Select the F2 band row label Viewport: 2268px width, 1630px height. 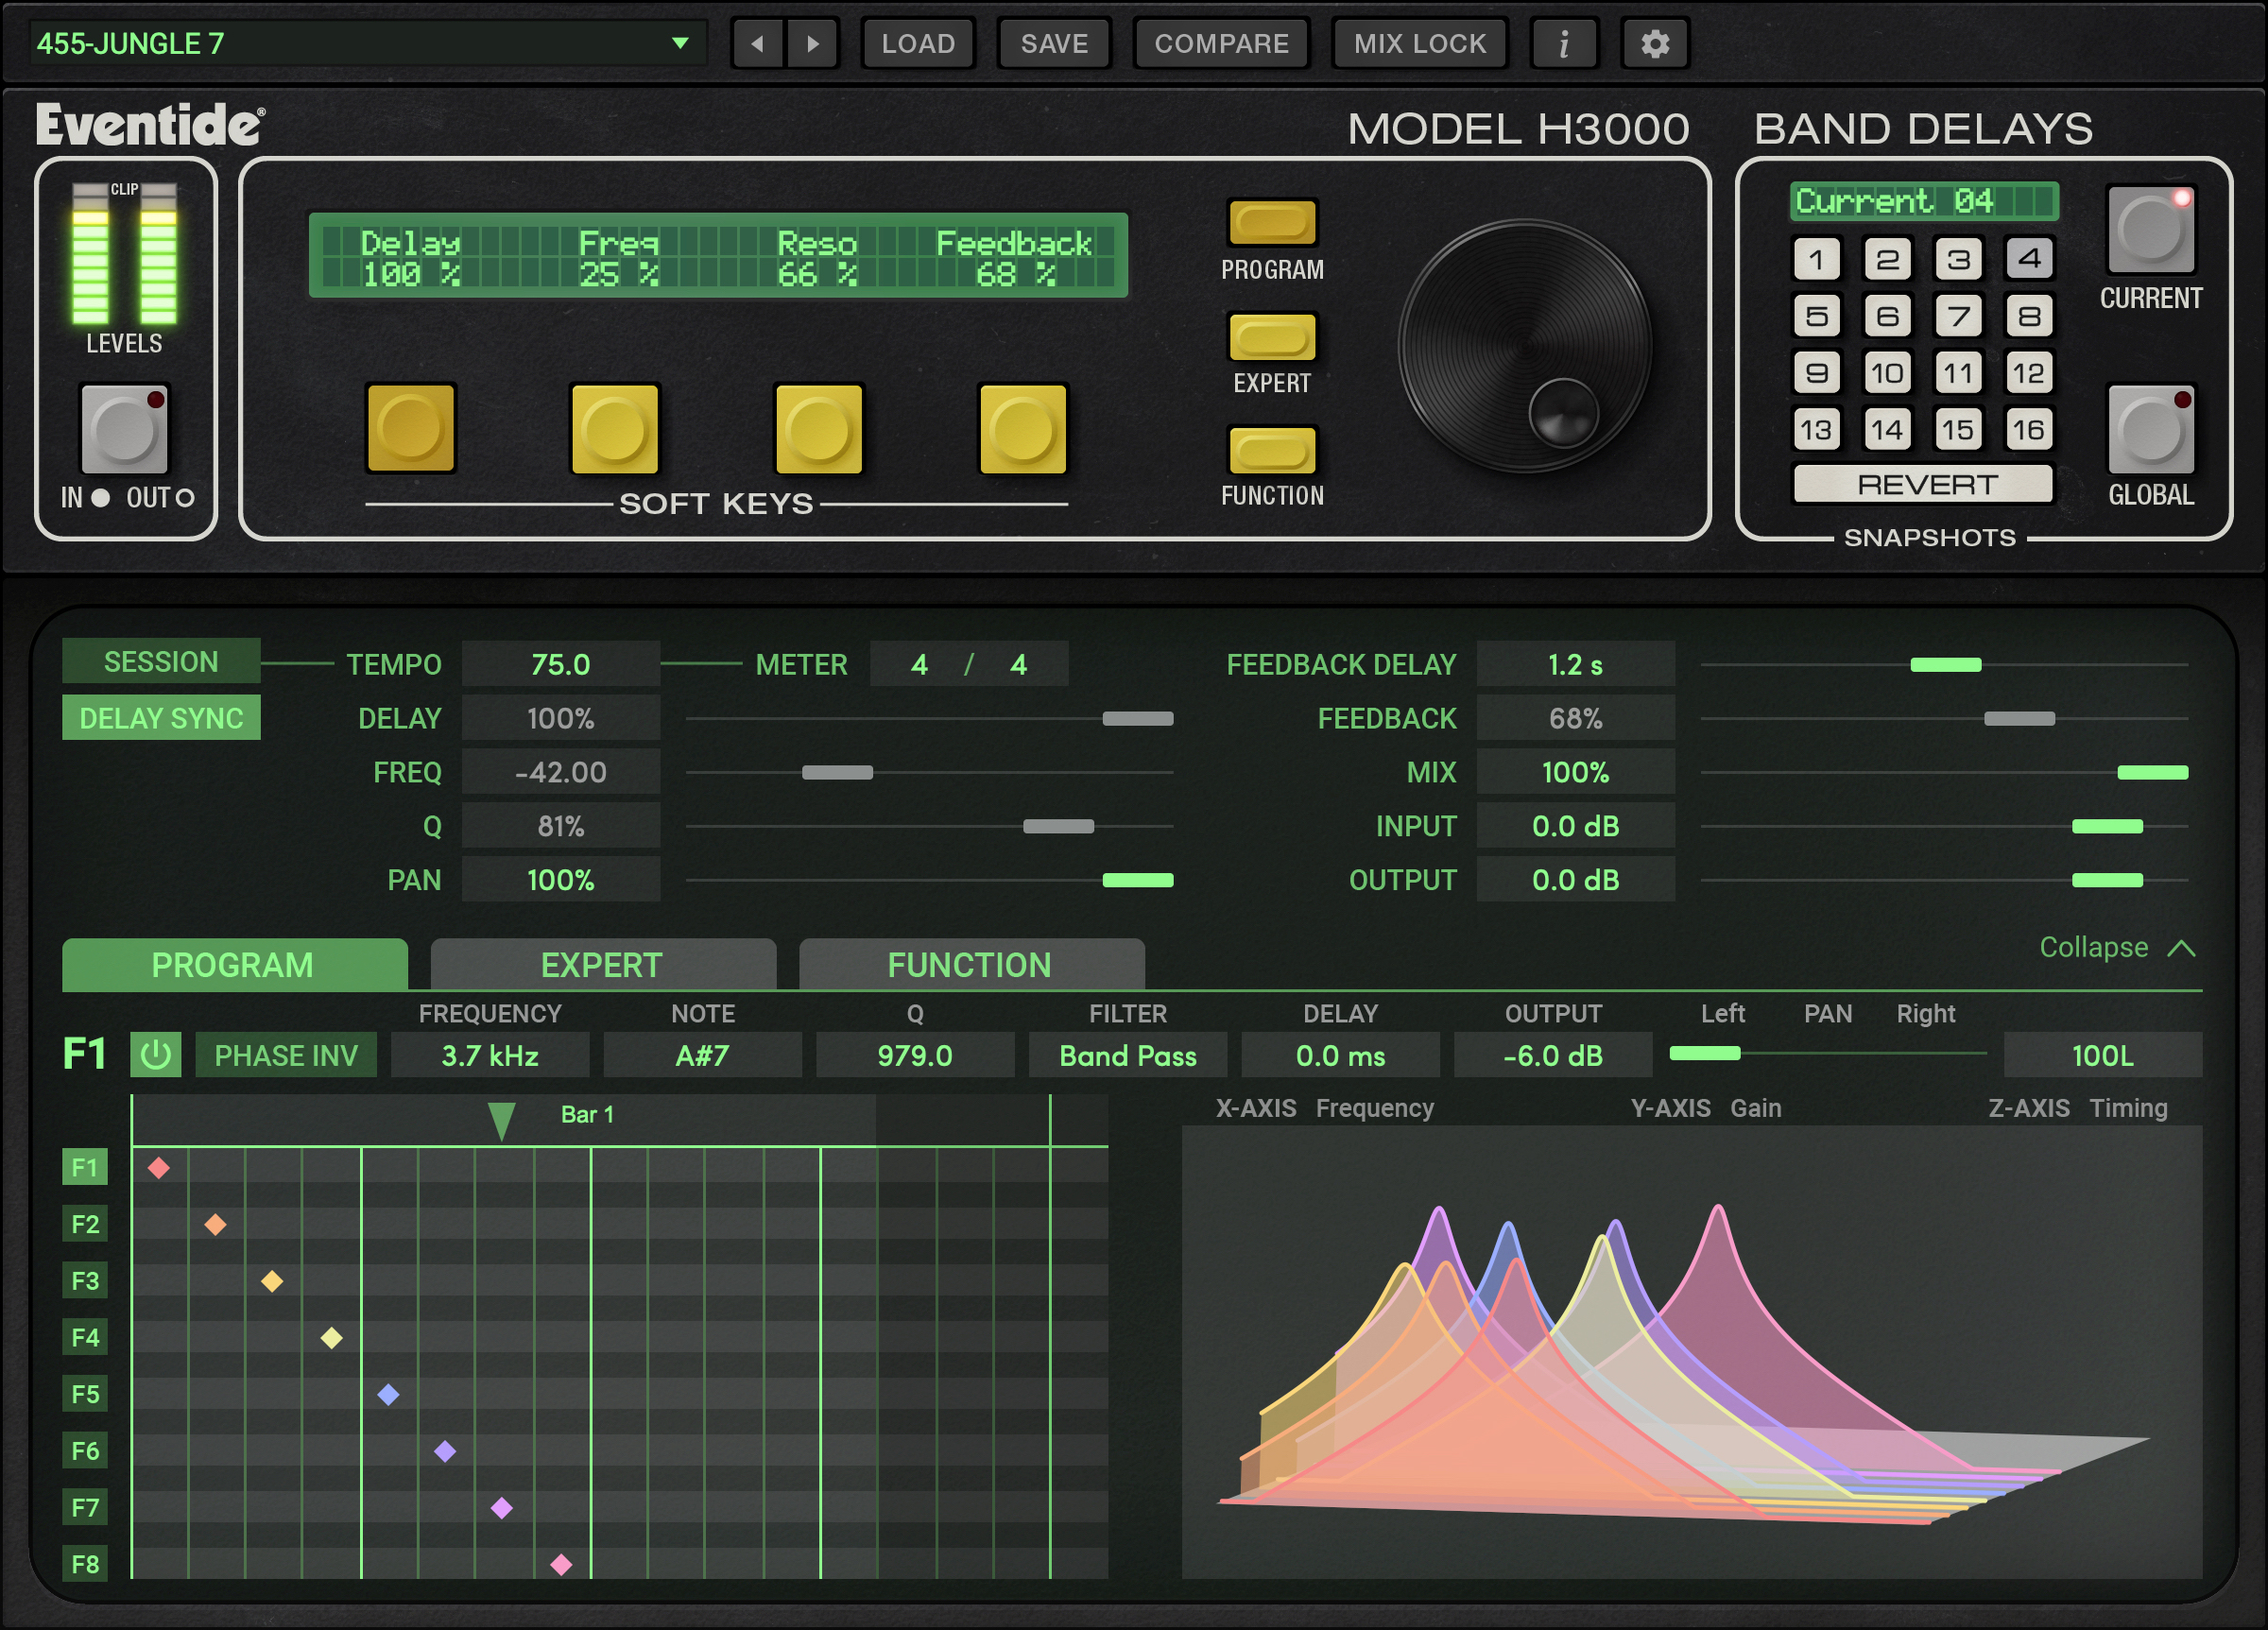point(85,1224)
